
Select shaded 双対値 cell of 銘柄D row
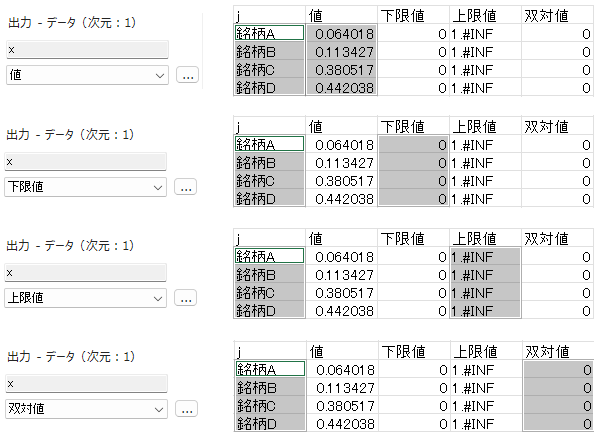click(x=558, y=423)
